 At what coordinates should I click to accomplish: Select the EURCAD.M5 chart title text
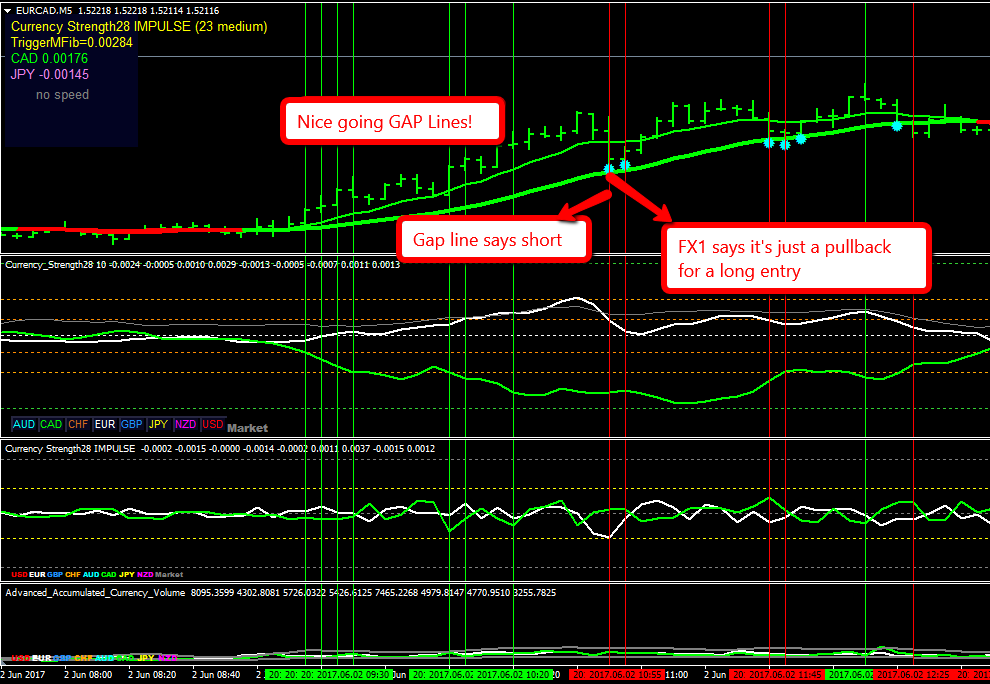tap(42, 11)
